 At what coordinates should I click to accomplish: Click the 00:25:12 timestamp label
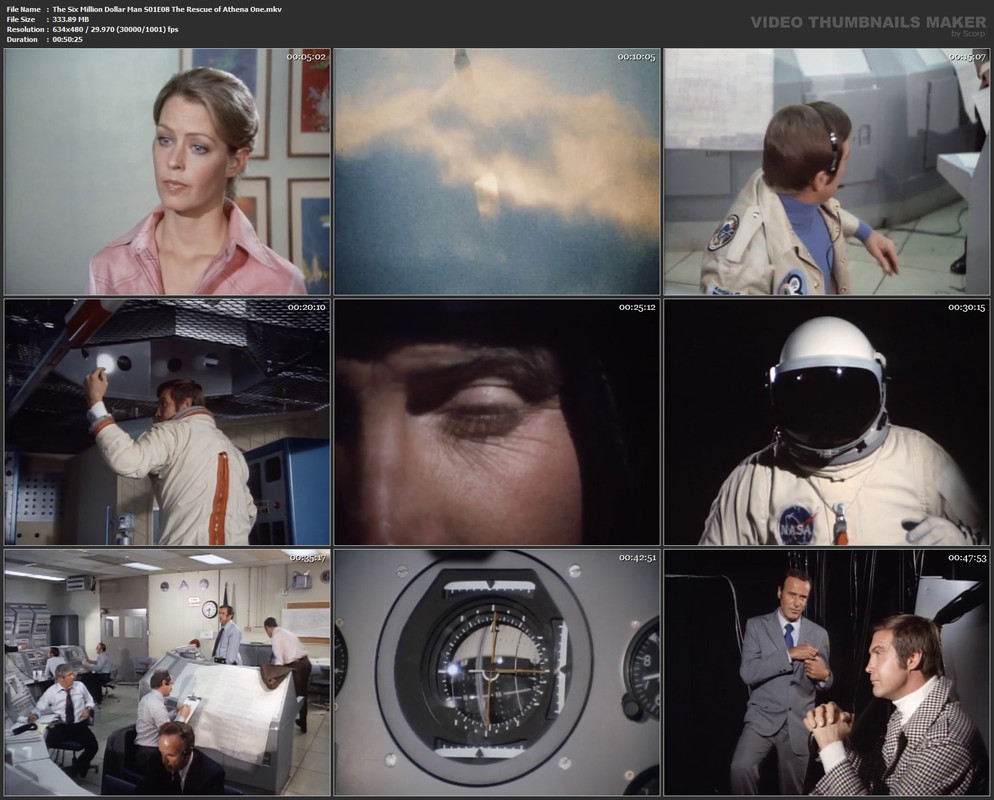click(x=637, y=307)
